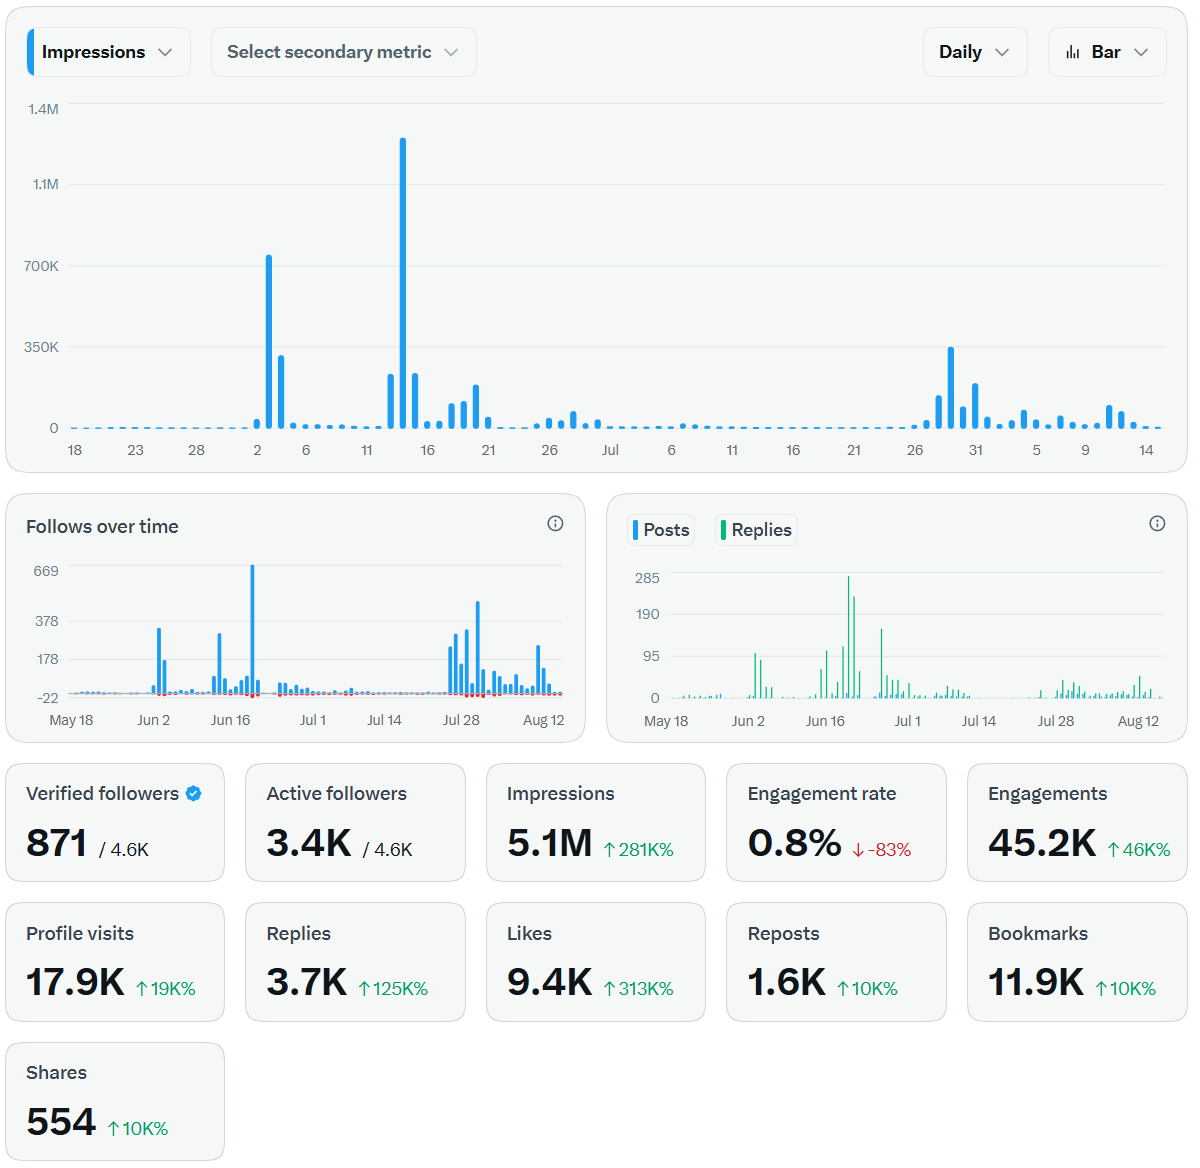The width and height of the screenshot is (1200, 1168).
Task: Select the Likes 9.4K card
Action: point(596,962)
